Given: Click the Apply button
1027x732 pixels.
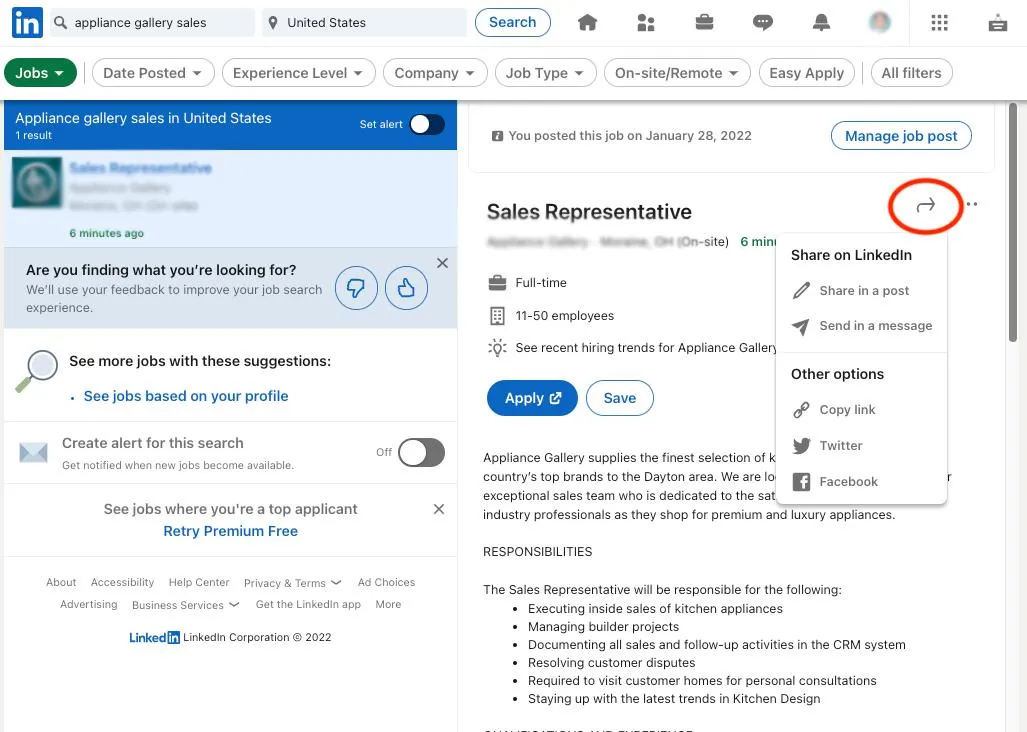Looking at the screenshot, I should click(x=532, y=398).
